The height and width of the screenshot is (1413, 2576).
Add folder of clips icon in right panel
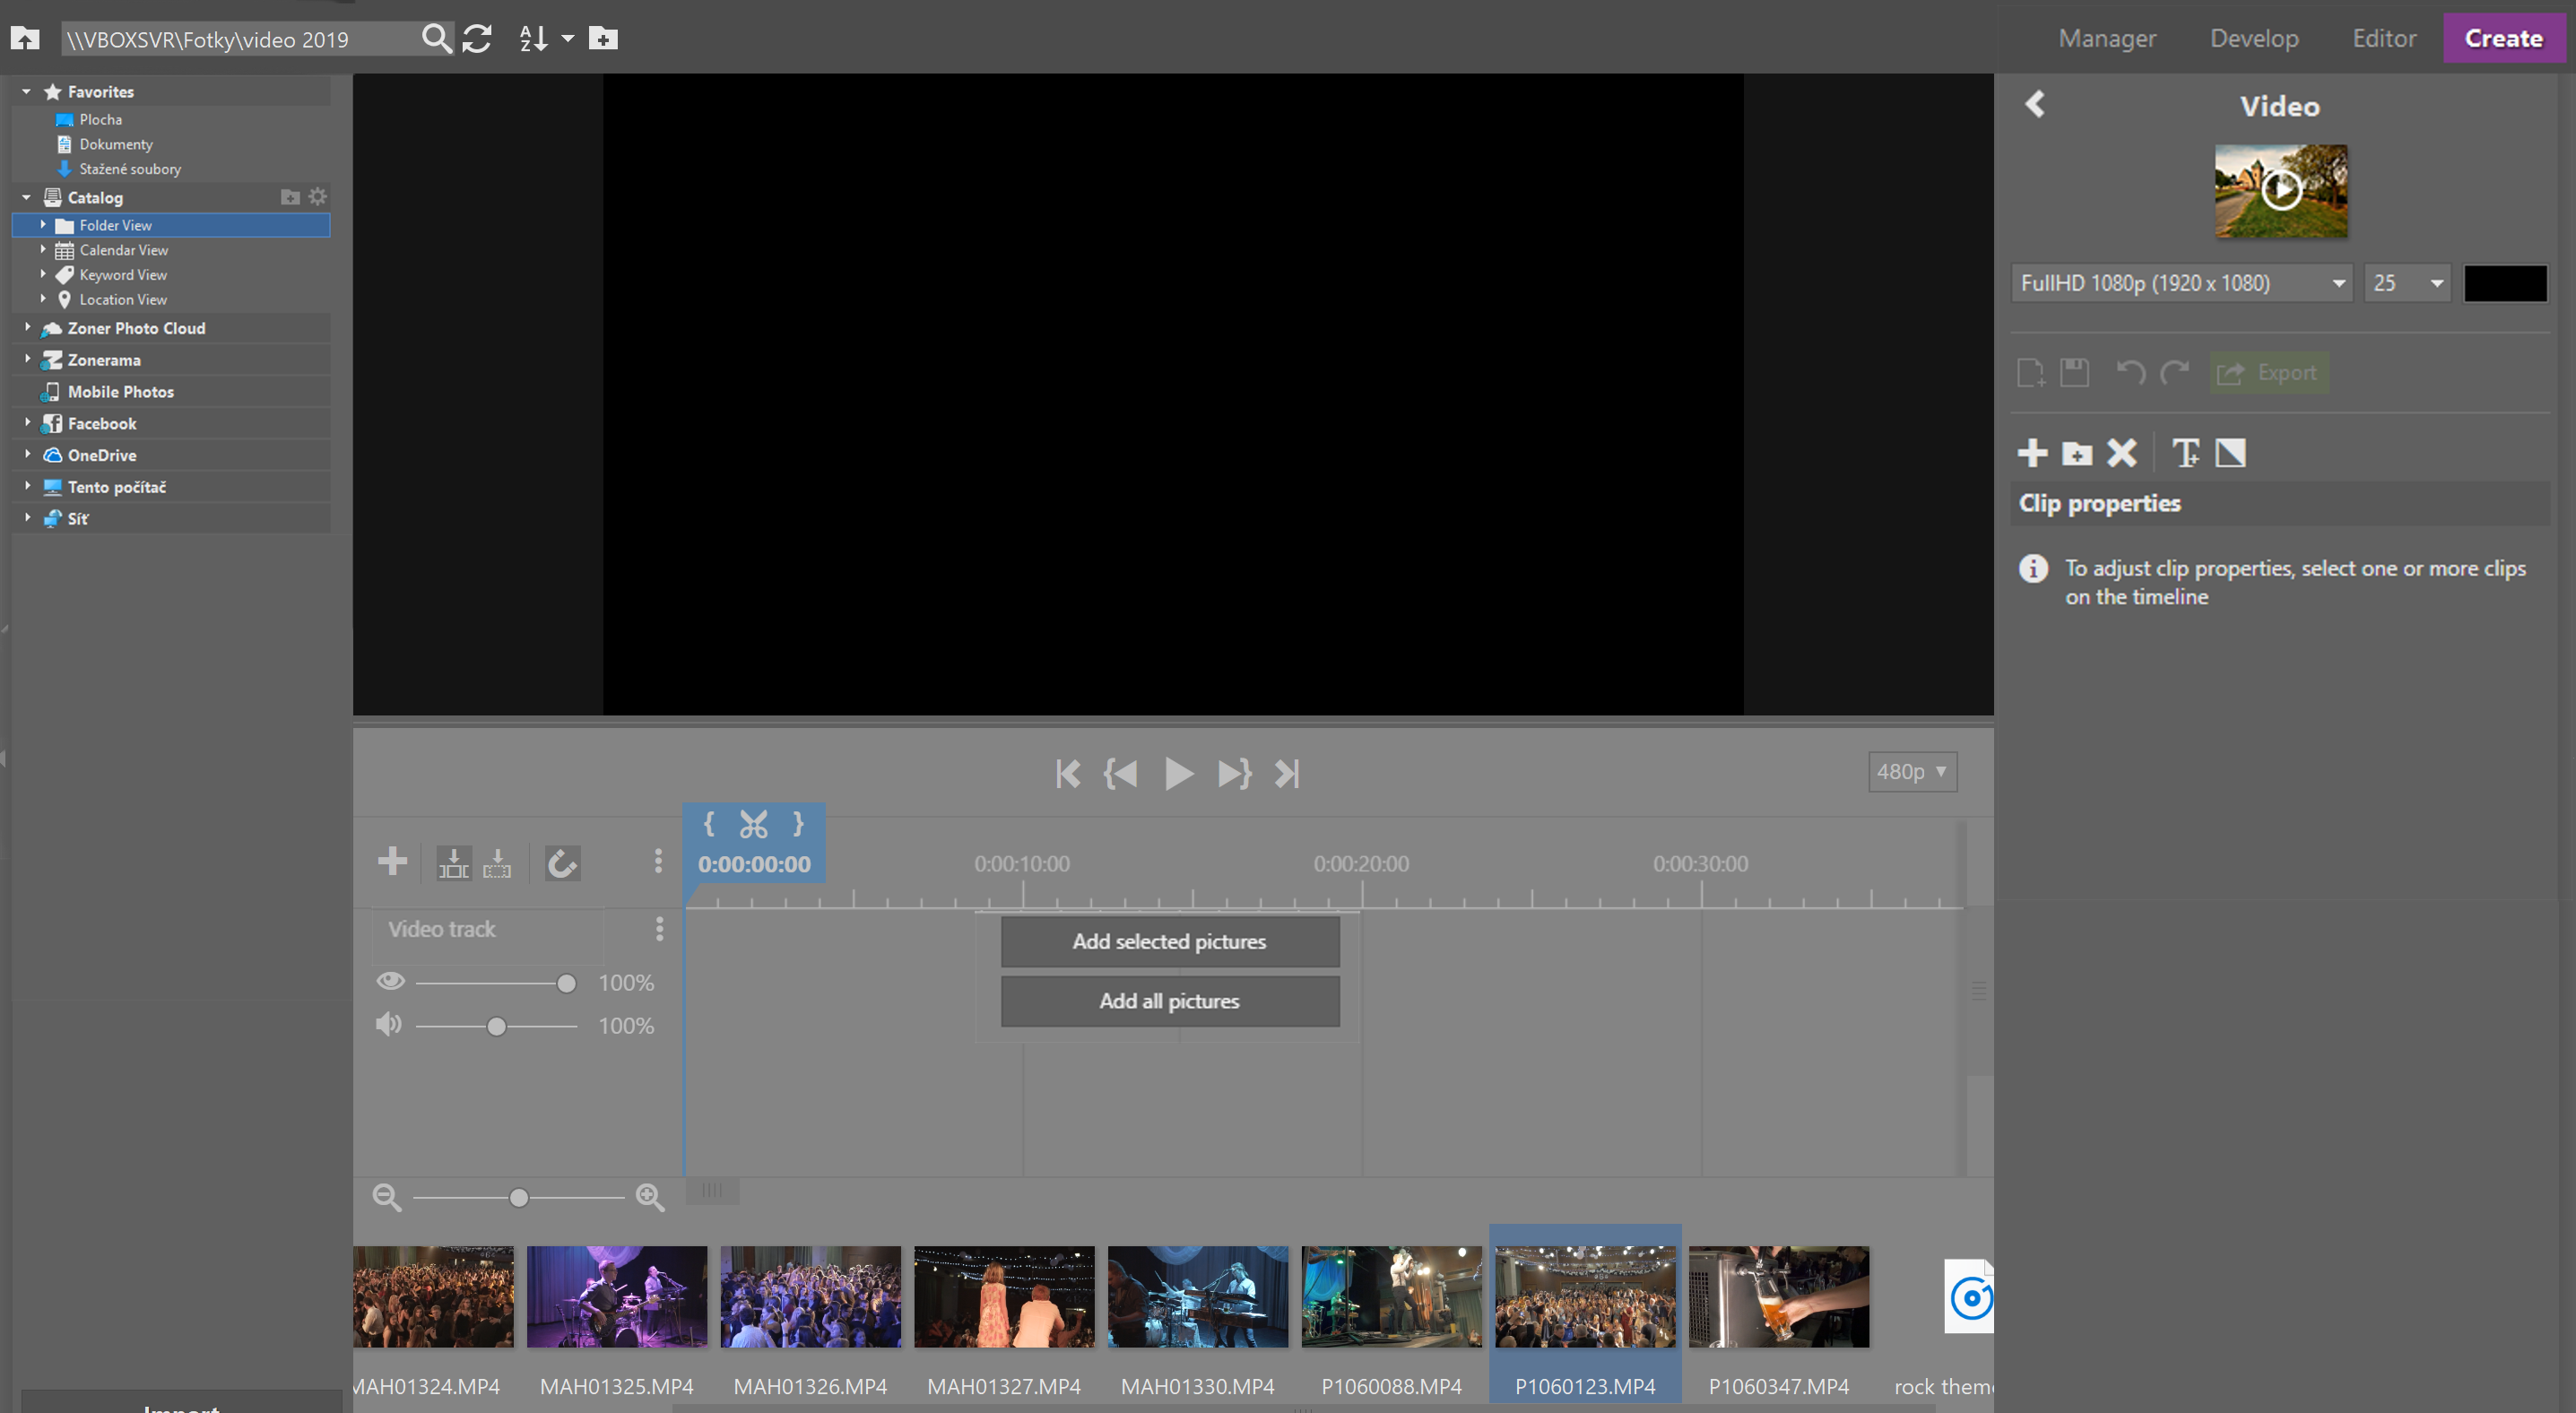pyautogui.click(x=2077, y=454)
